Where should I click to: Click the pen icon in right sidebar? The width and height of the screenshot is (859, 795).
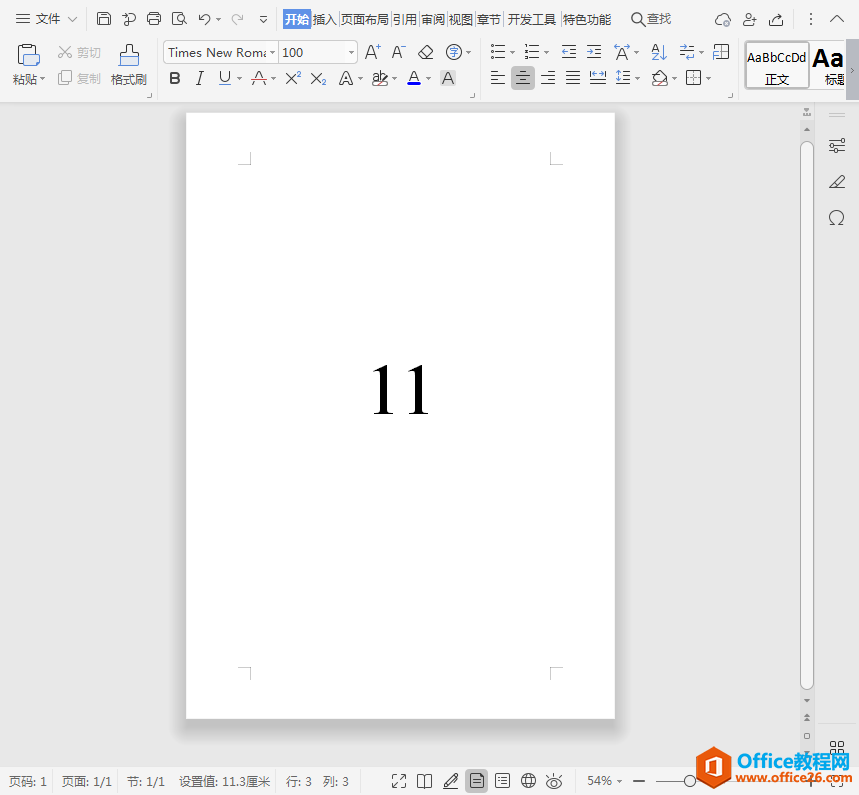point(837,181)
